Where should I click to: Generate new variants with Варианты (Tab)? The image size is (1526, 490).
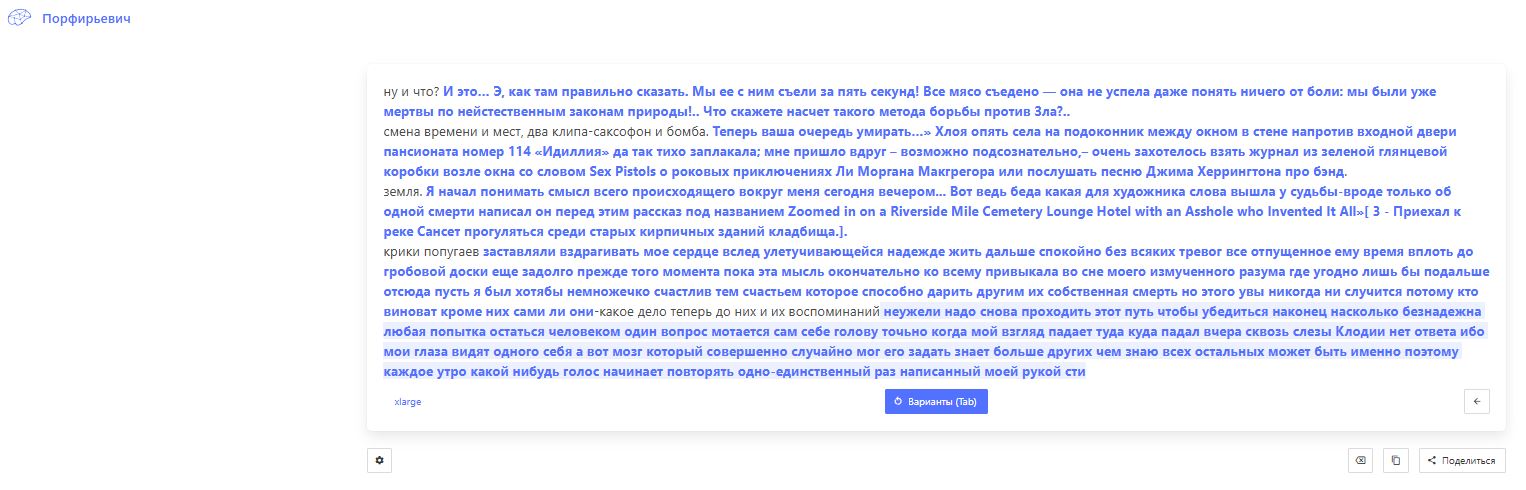(935, 401)
